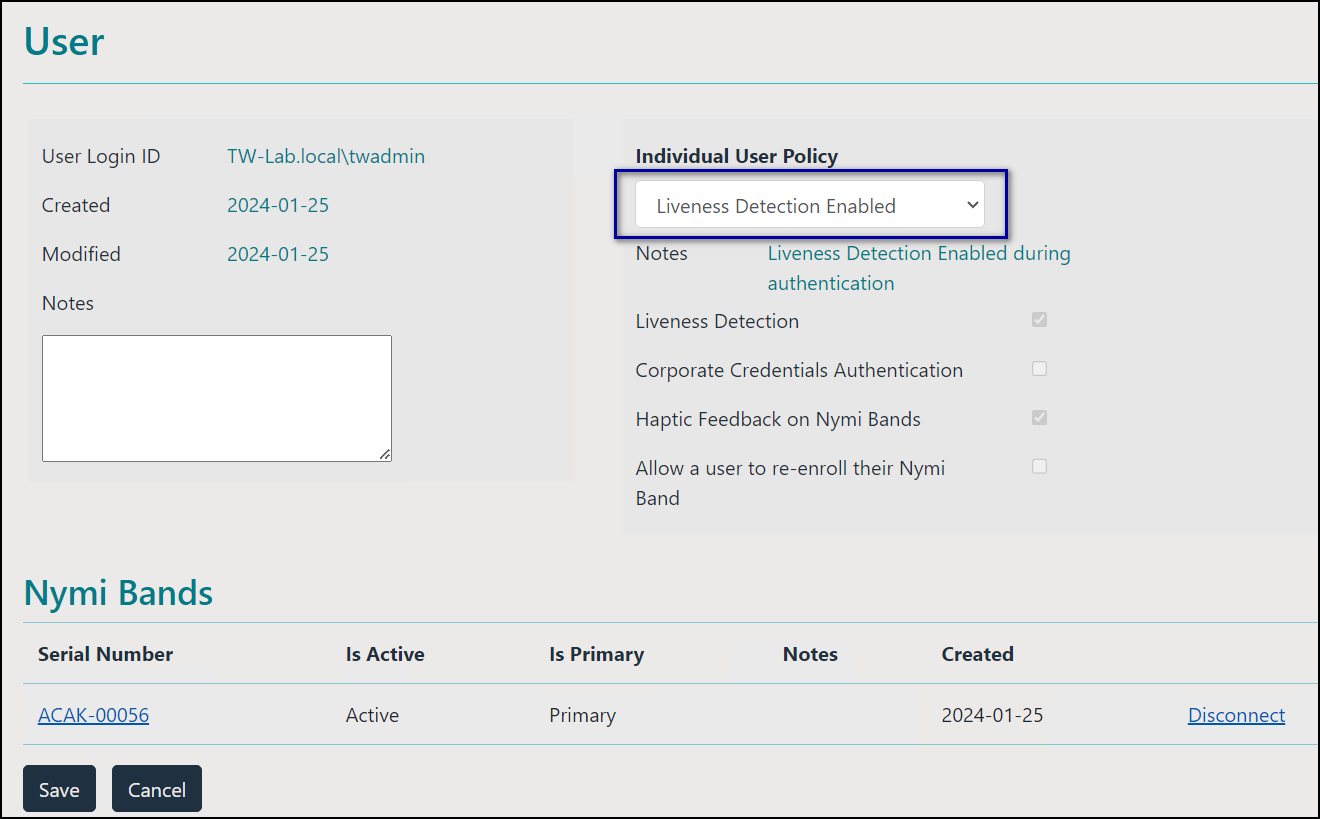Screen dimensions: 1320x819
Task: Click the User page heading
Action: 64,41
